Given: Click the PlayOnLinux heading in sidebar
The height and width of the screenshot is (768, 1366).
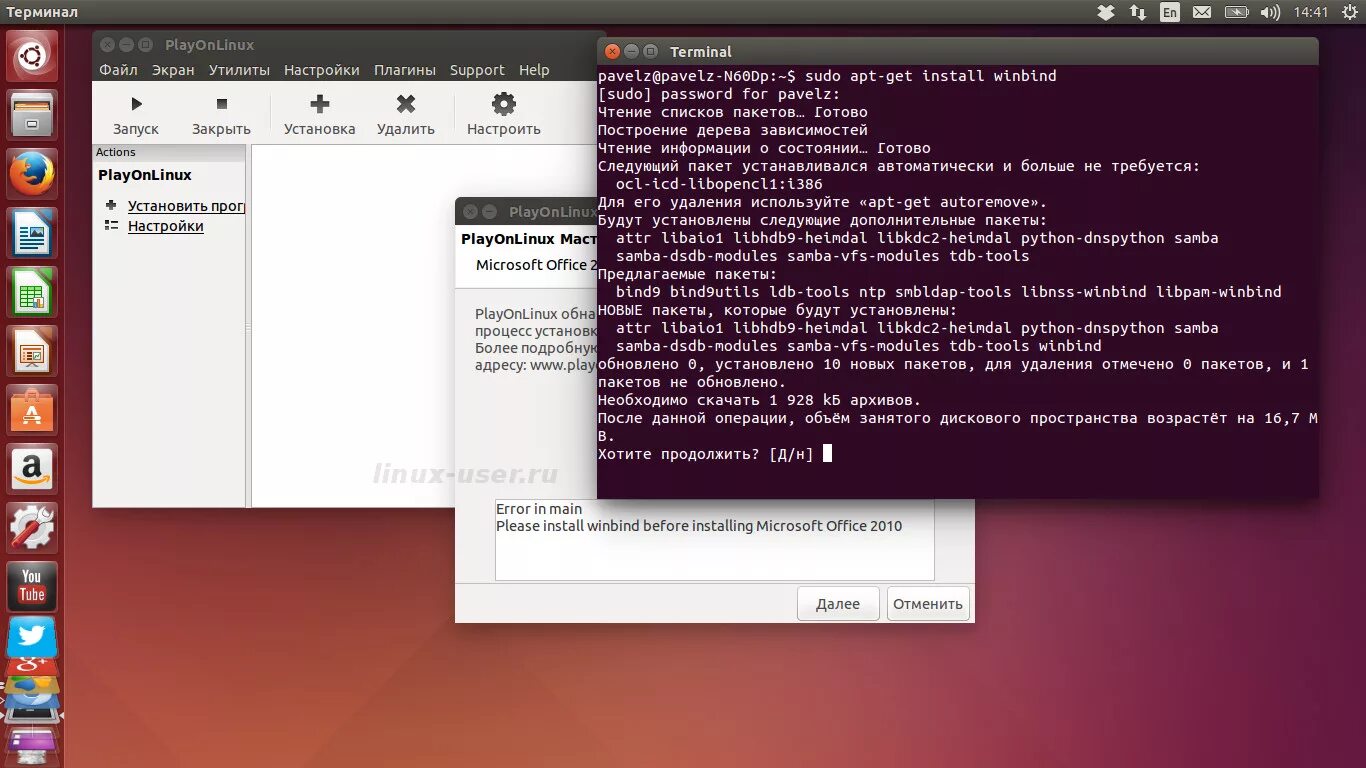Looking at the screenshot, I should coord(145,175).
